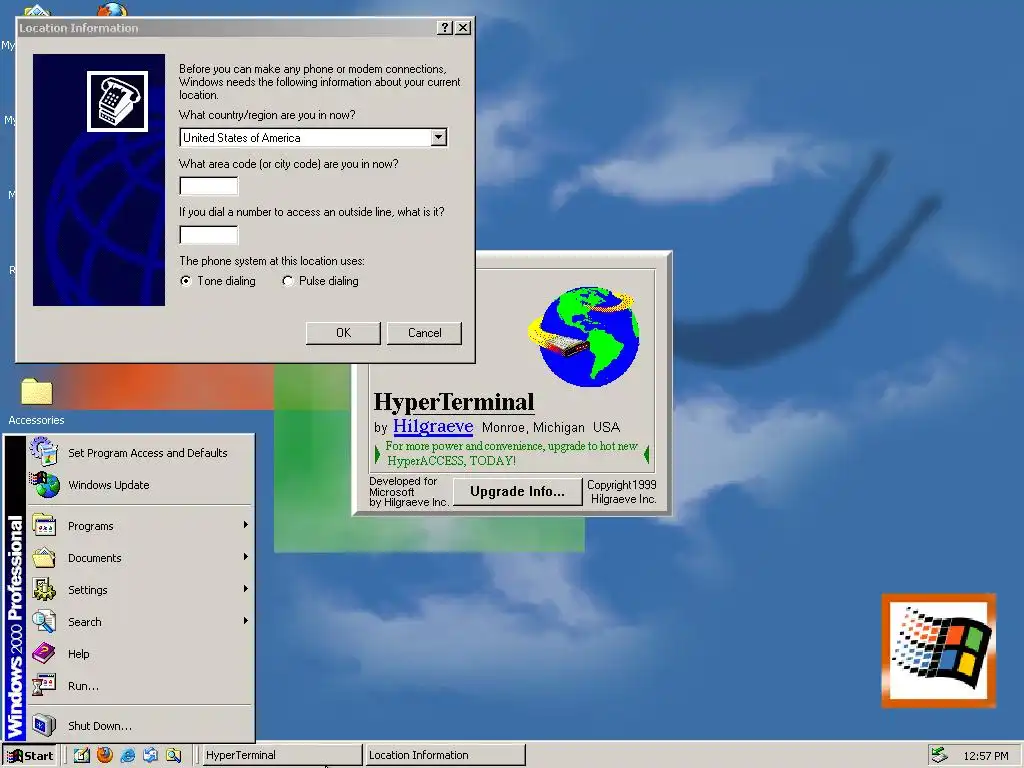Click the fourth quick launch sync icon
This screenshot has width=1024, height=768.
click(151, 756)
